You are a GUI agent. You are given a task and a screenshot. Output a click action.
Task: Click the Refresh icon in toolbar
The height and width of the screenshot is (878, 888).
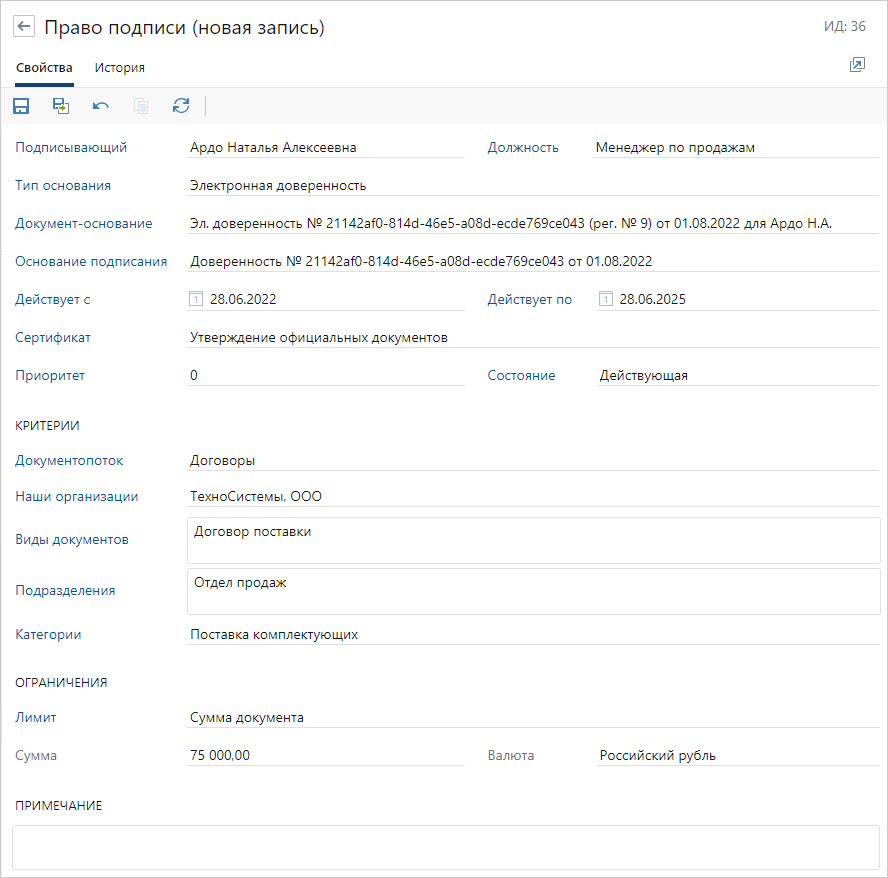coord(181,106)
